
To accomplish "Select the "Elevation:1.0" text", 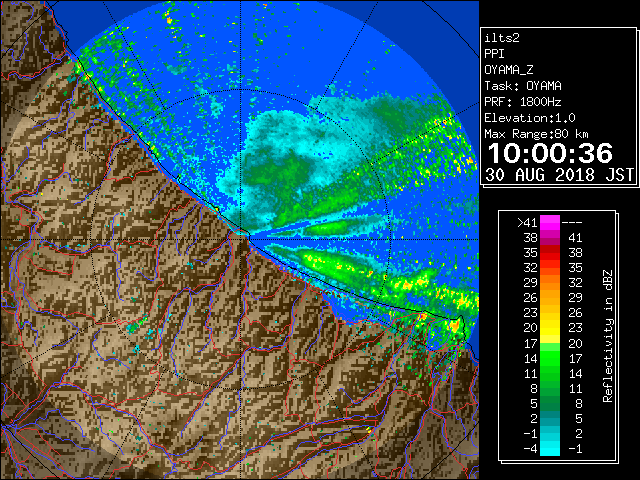I will tap(530, 118).
